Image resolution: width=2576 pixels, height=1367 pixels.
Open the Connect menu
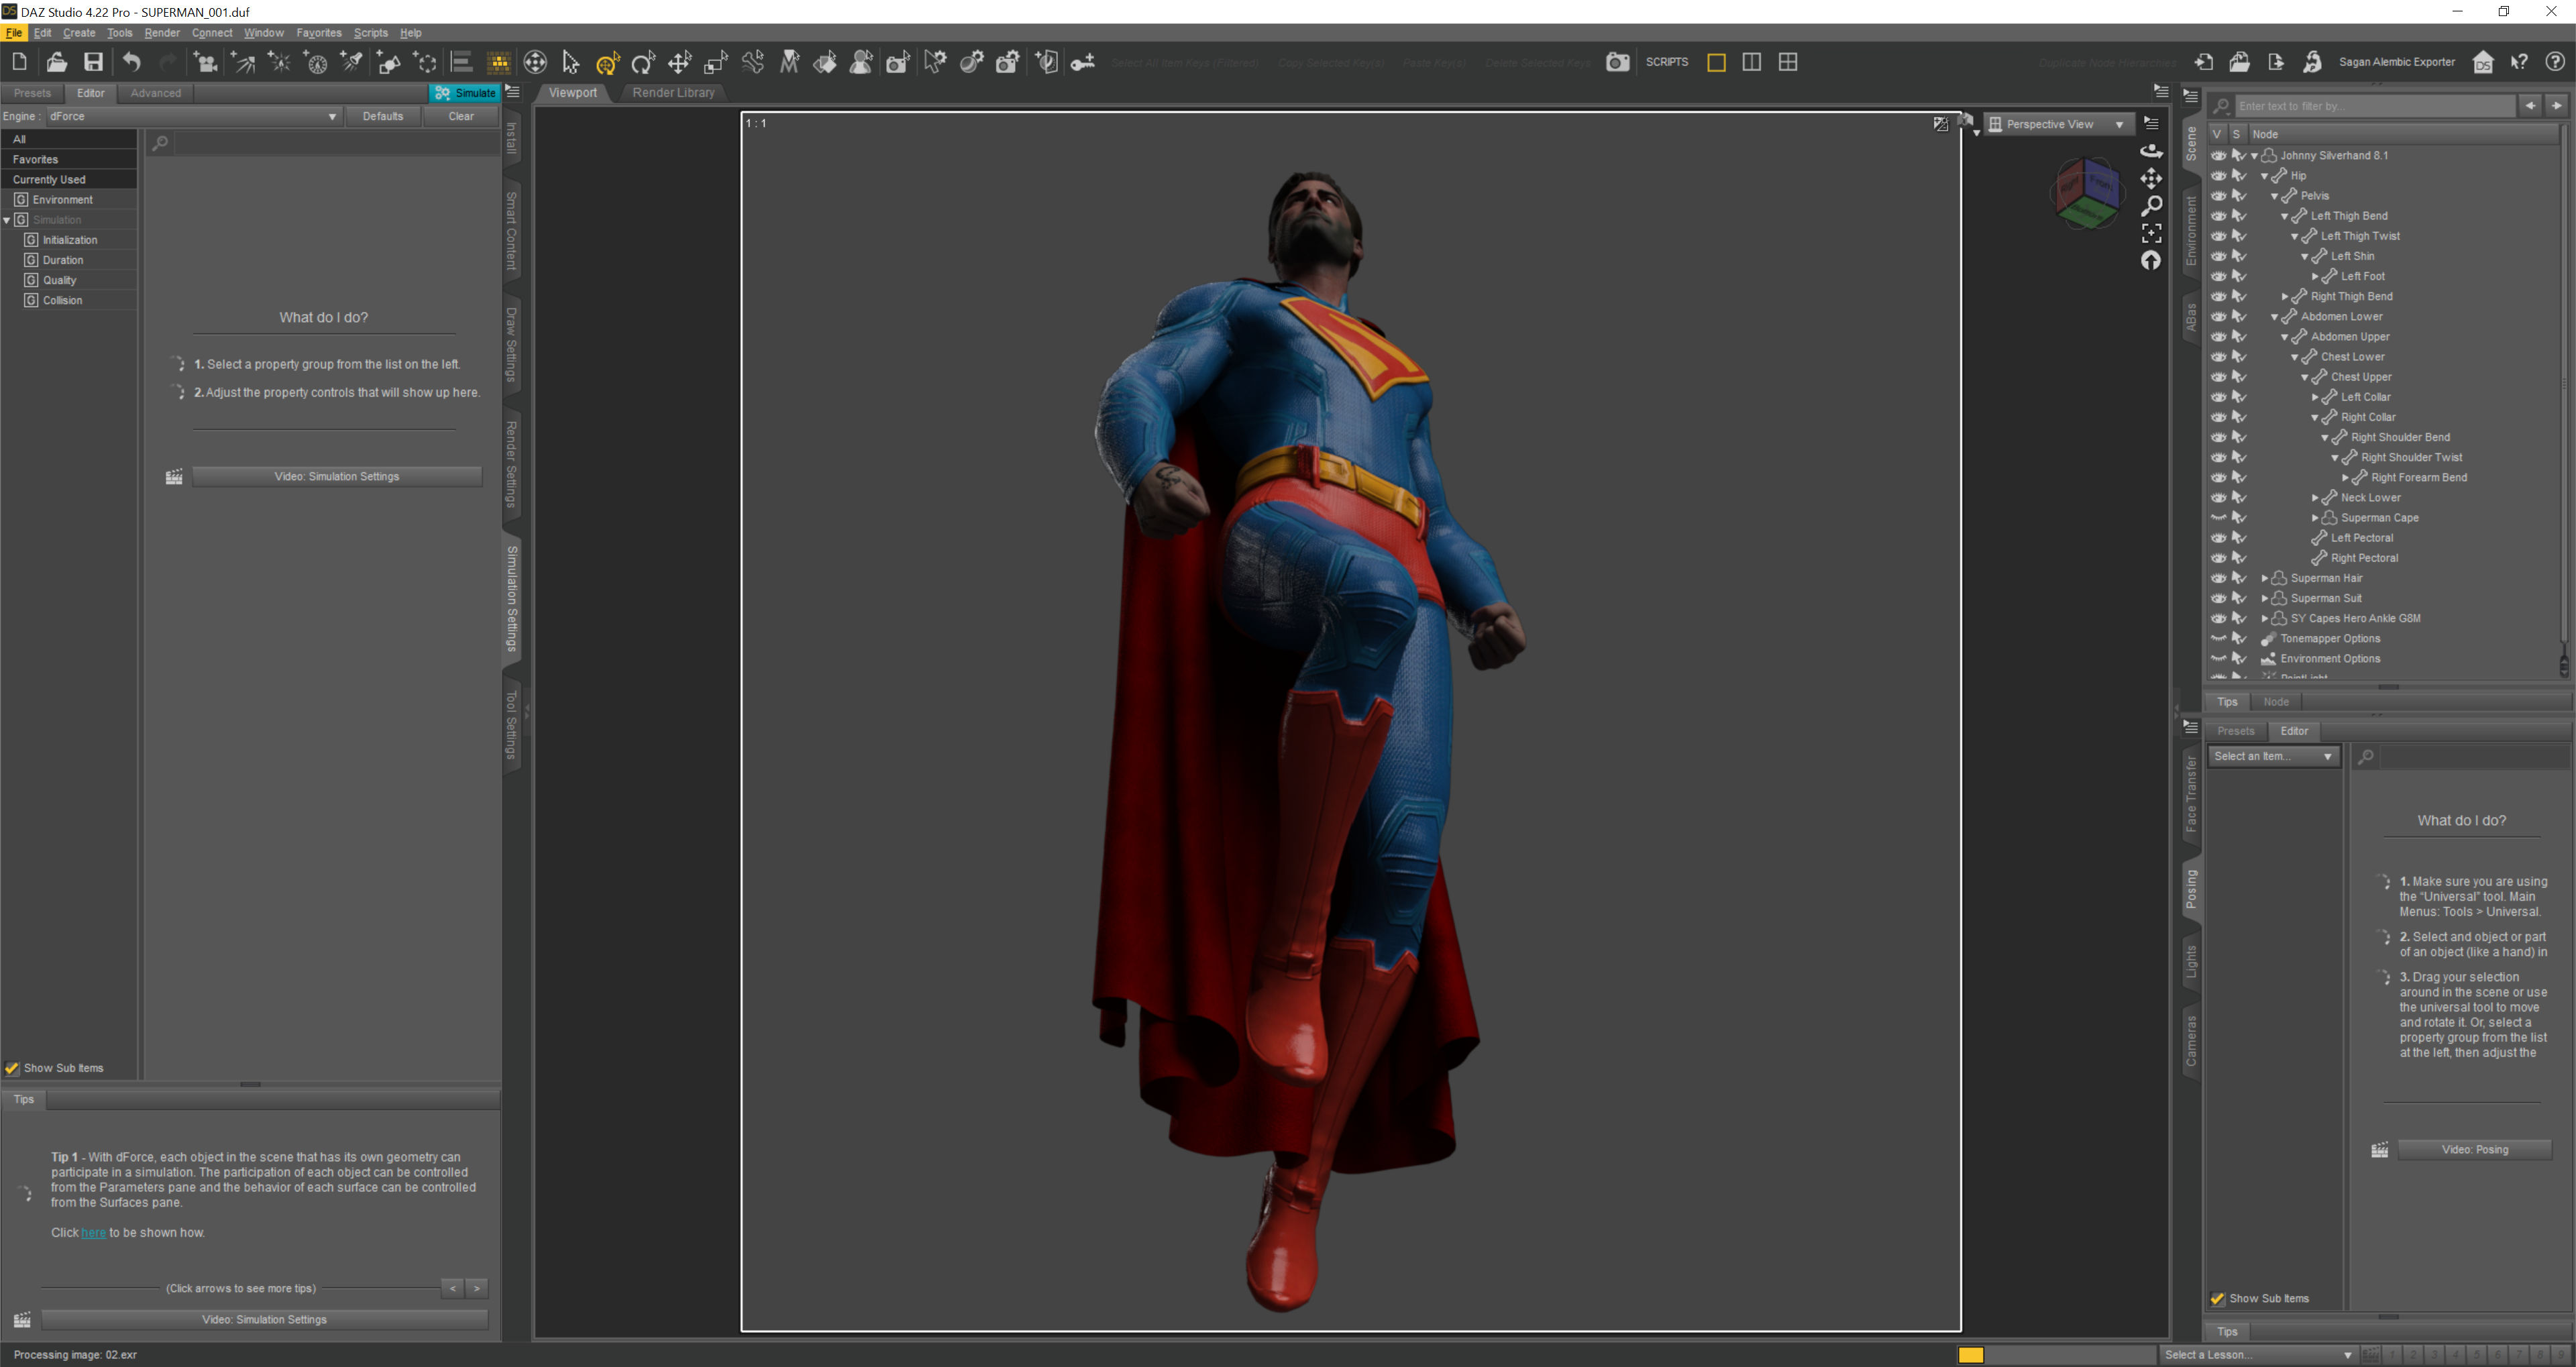pyautogui.click(x=212, y=33)
